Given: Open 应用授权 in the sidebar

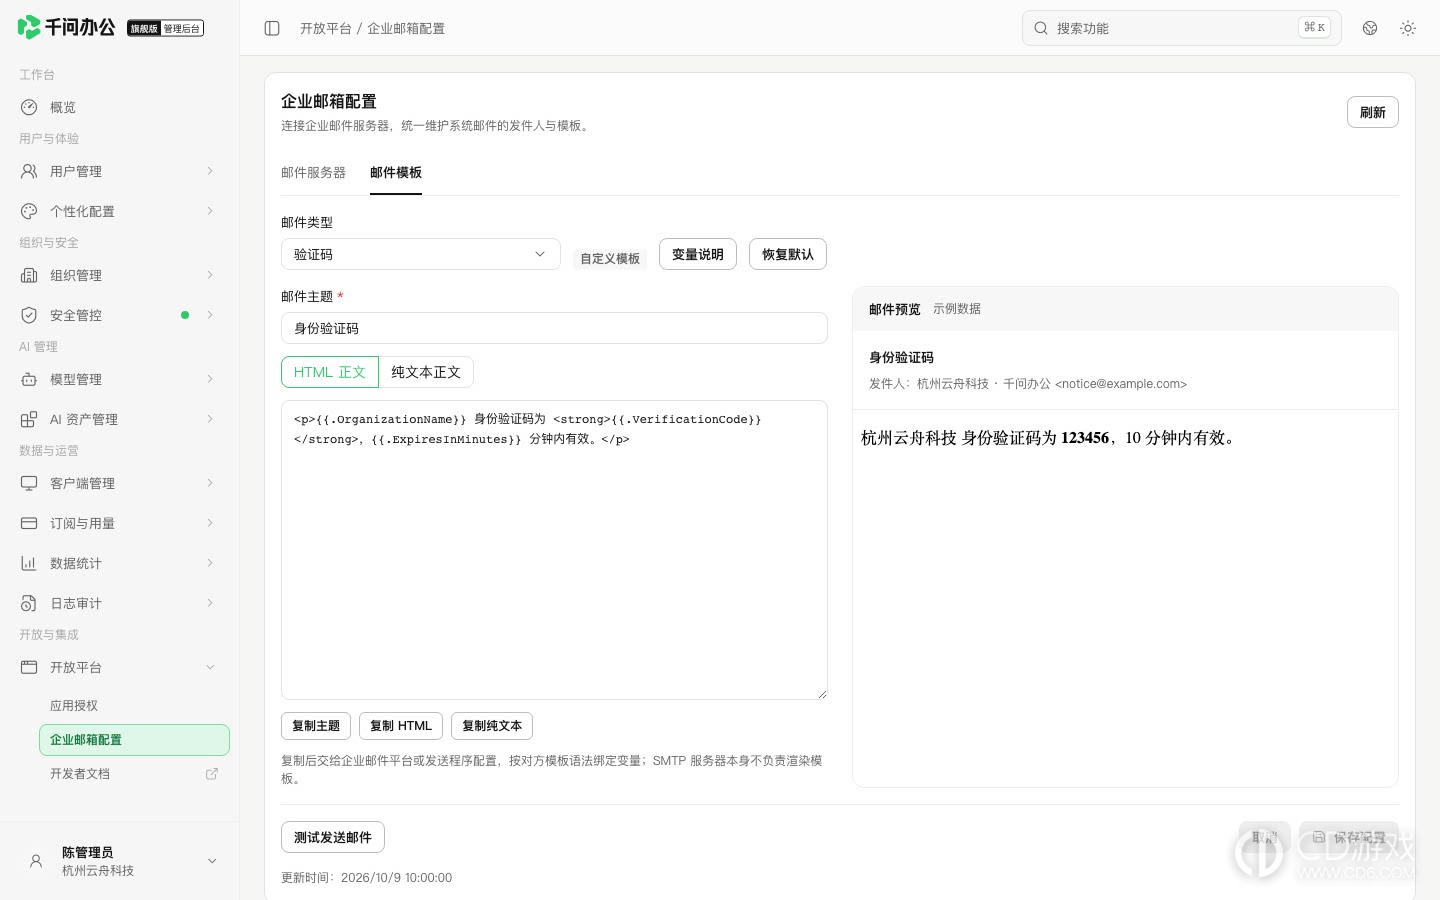Looking at the screenshot, I should [x=134, y=706].
